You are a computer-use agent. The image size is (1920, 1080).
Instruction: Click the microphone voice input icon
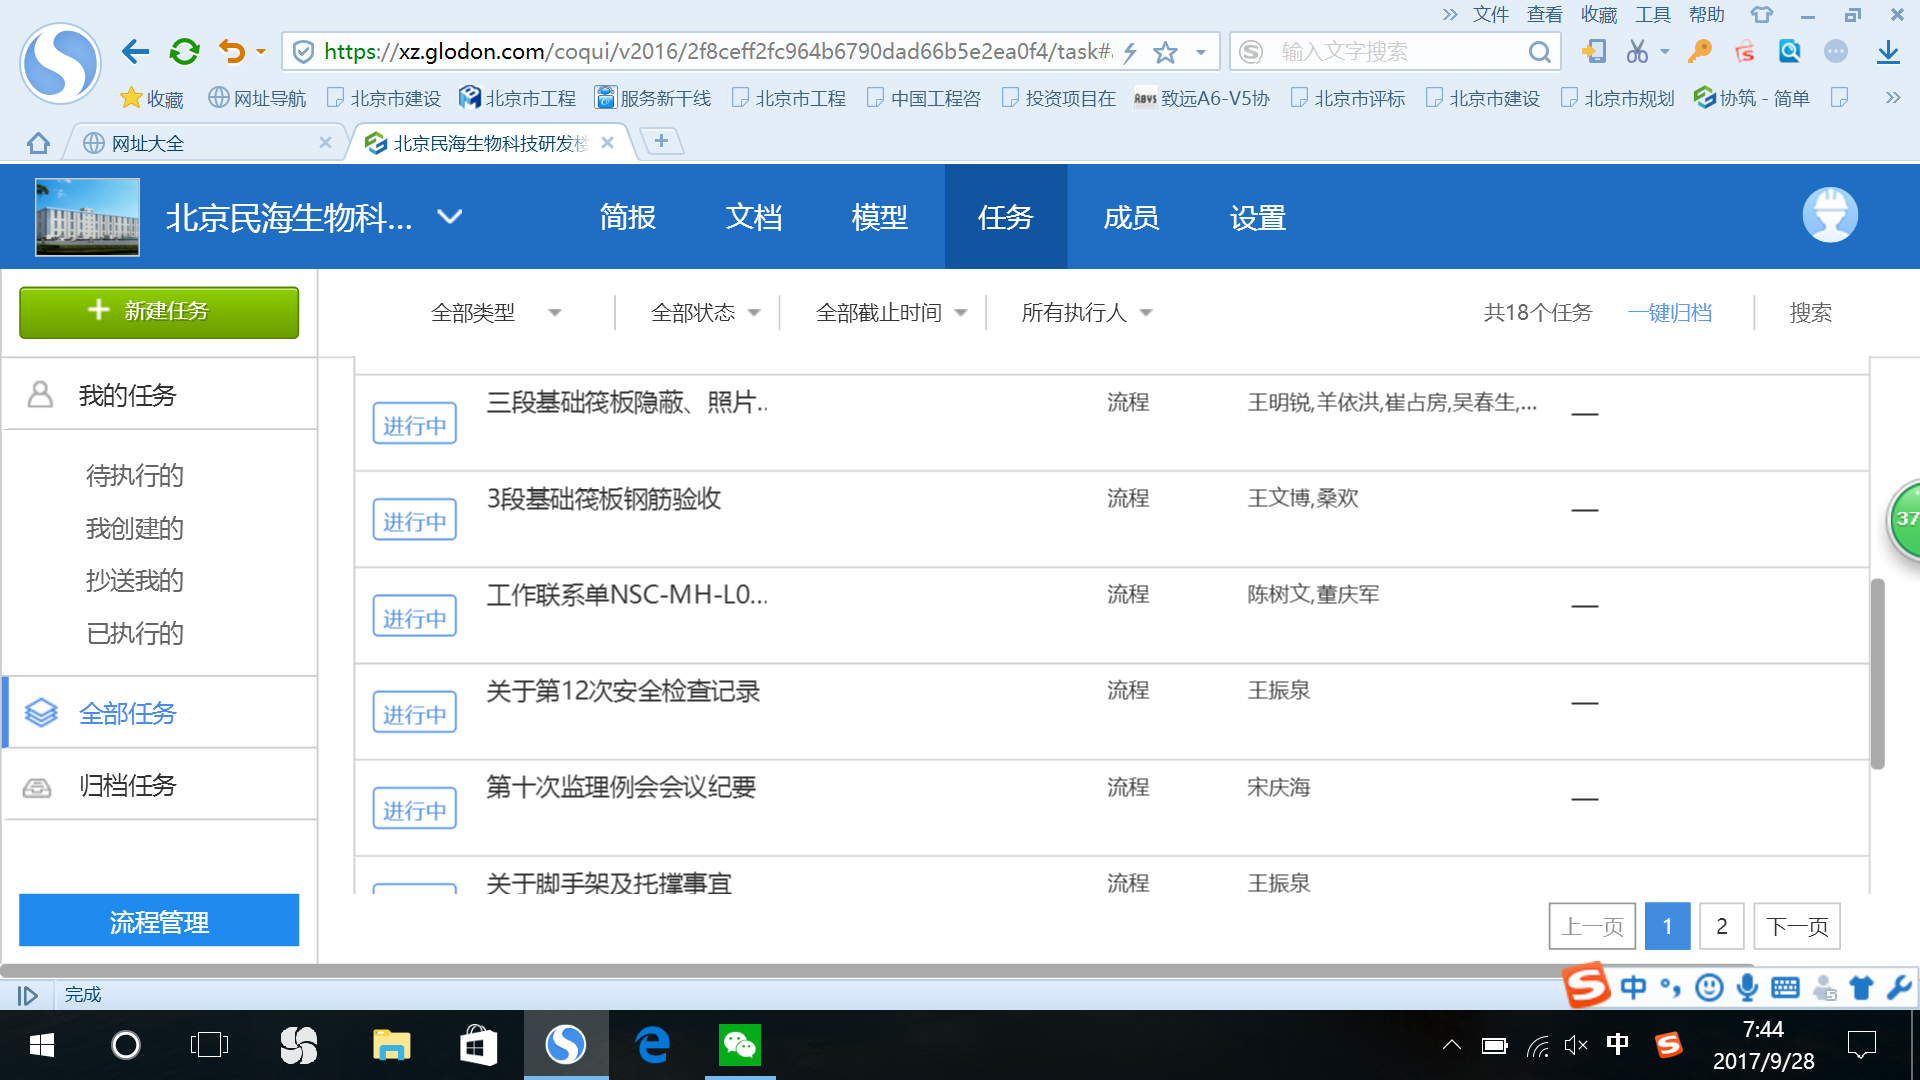tap(1746, 987)
